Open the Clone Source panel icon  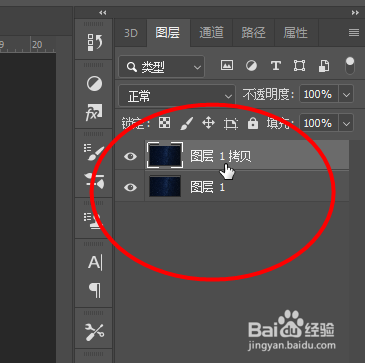(93, 221)
